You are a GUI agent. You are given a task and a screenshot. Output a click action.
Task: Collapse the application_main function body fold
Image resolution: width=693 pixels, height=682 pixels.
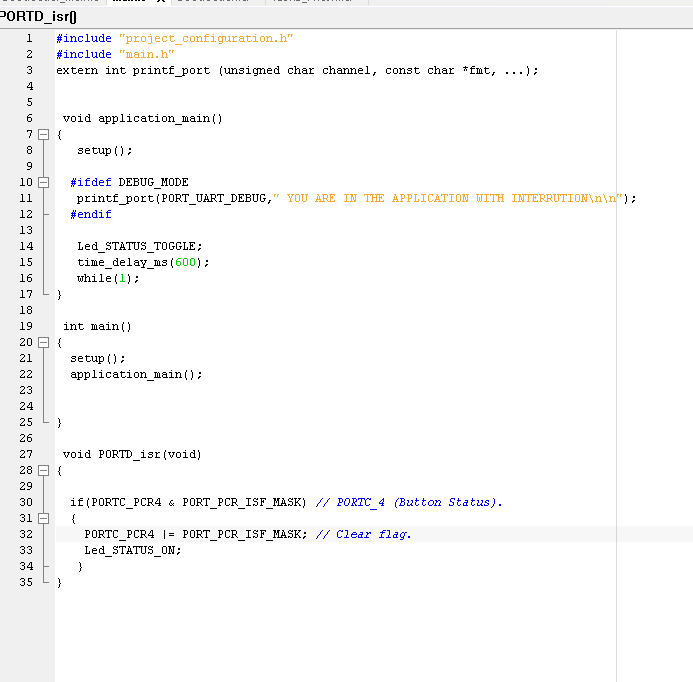[43, 134]
